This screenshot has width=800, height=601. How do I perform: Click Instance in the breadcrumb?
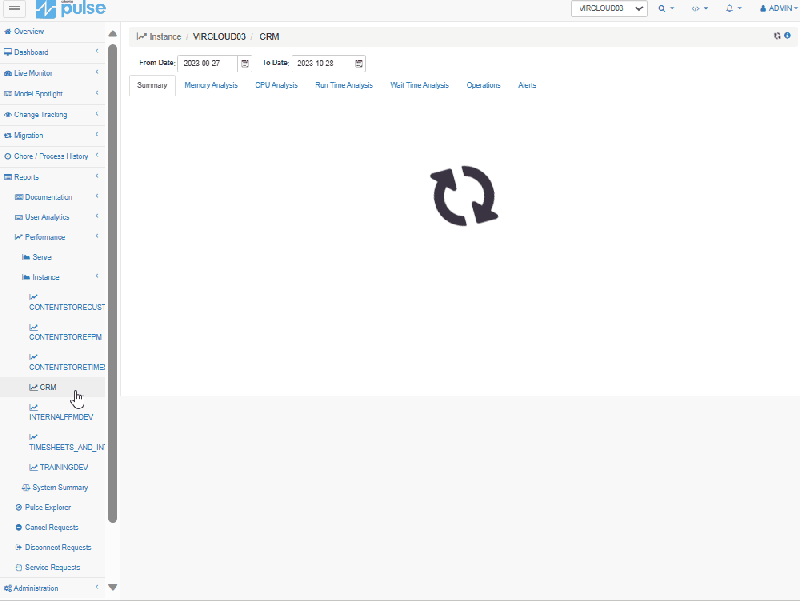point(165,37)
